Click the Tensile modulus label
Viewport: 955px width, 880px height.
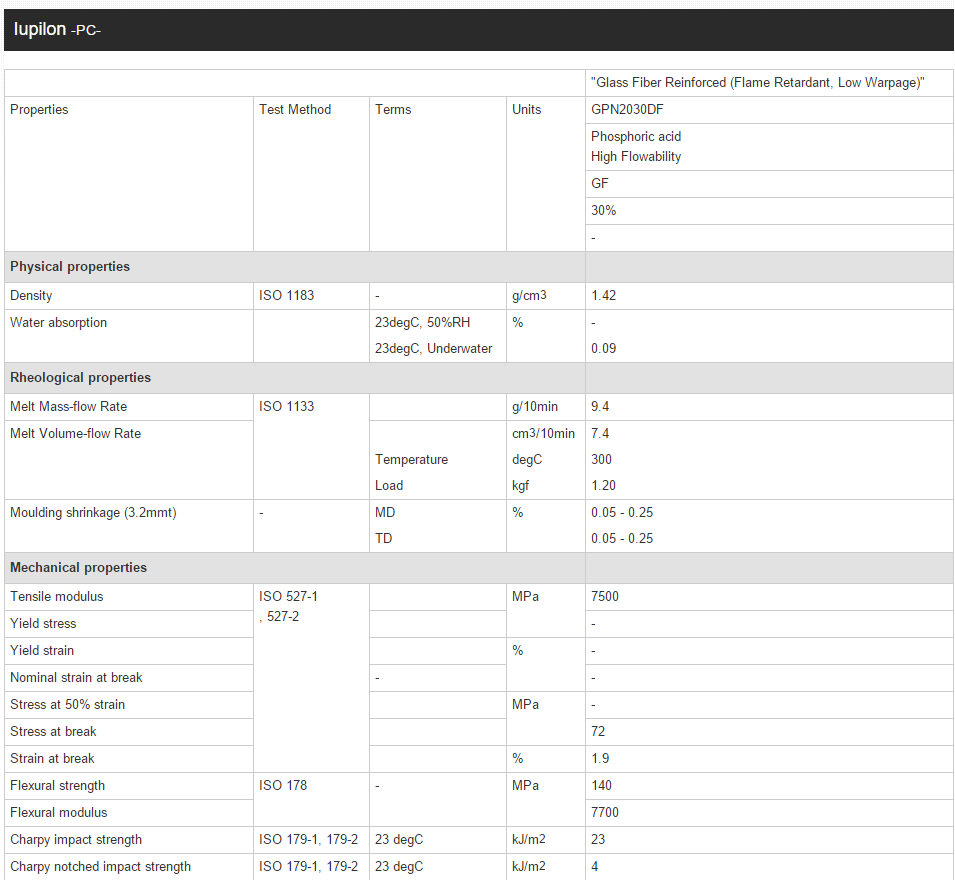tap(57, 597)
